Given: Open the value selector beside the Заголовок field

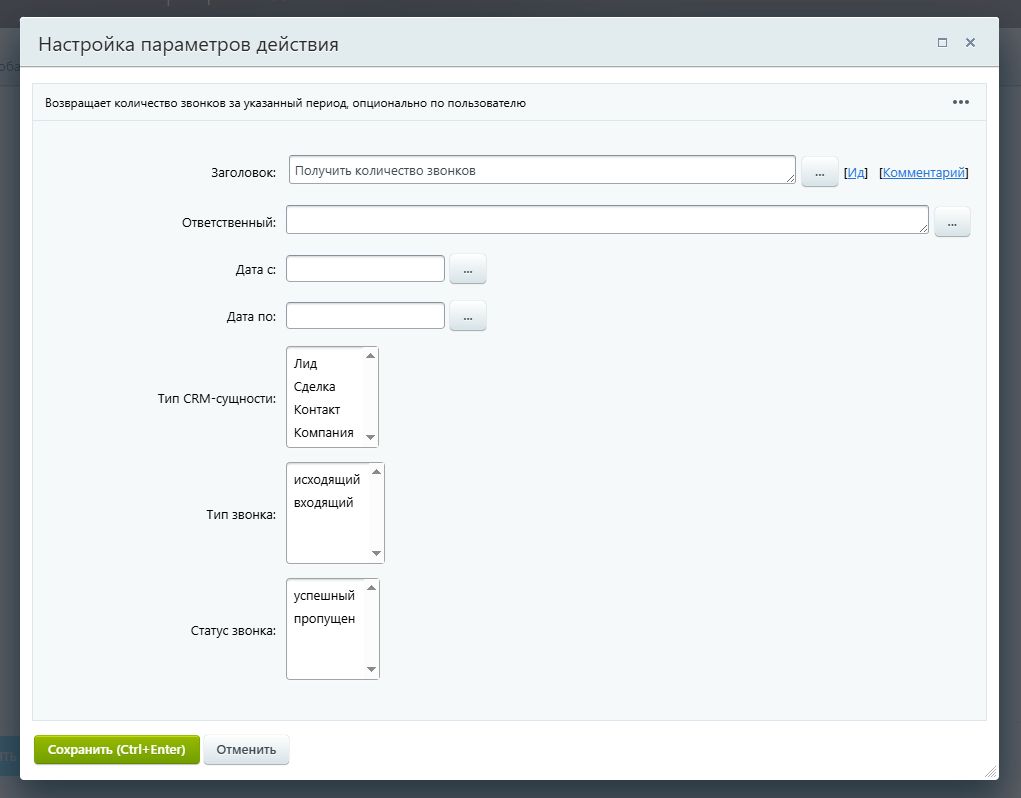Looking at the screenshot, I should pyautogui.click(x=819, y=171).
